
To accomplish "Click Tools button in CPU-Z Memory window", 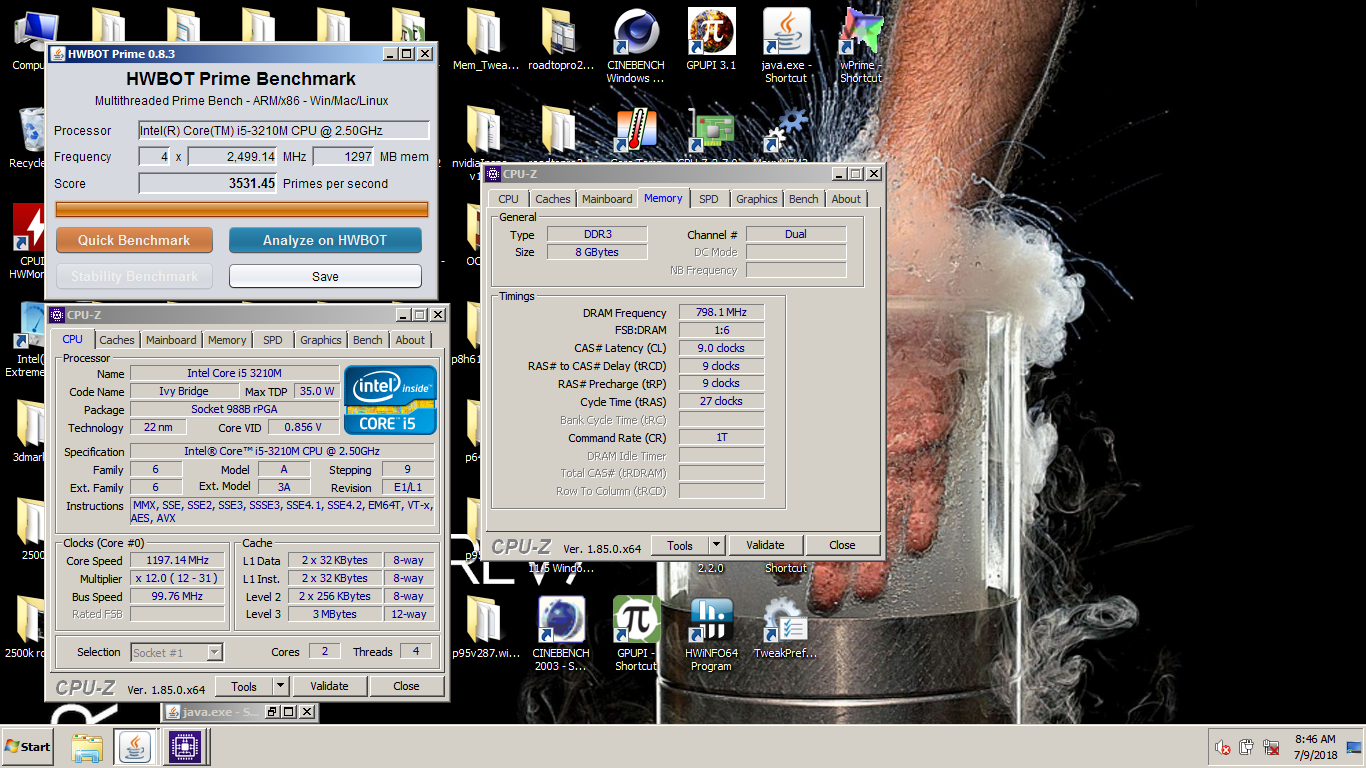I will [x=680, y=545].
